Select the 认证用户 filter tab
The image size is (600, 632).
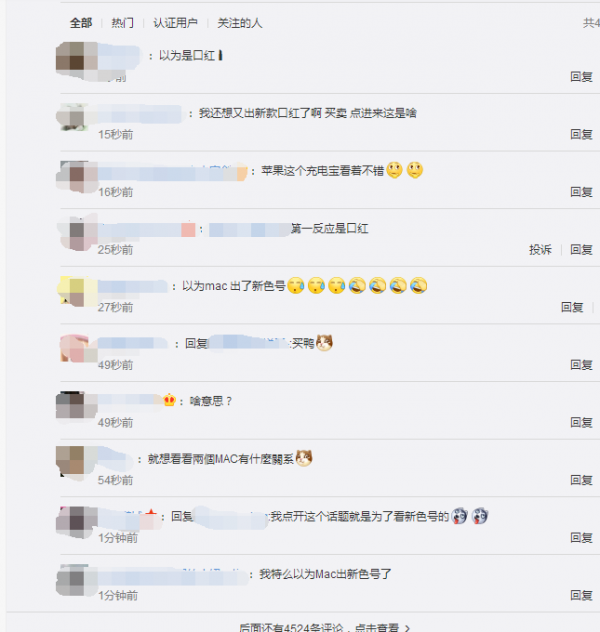[x=175, y=23]
